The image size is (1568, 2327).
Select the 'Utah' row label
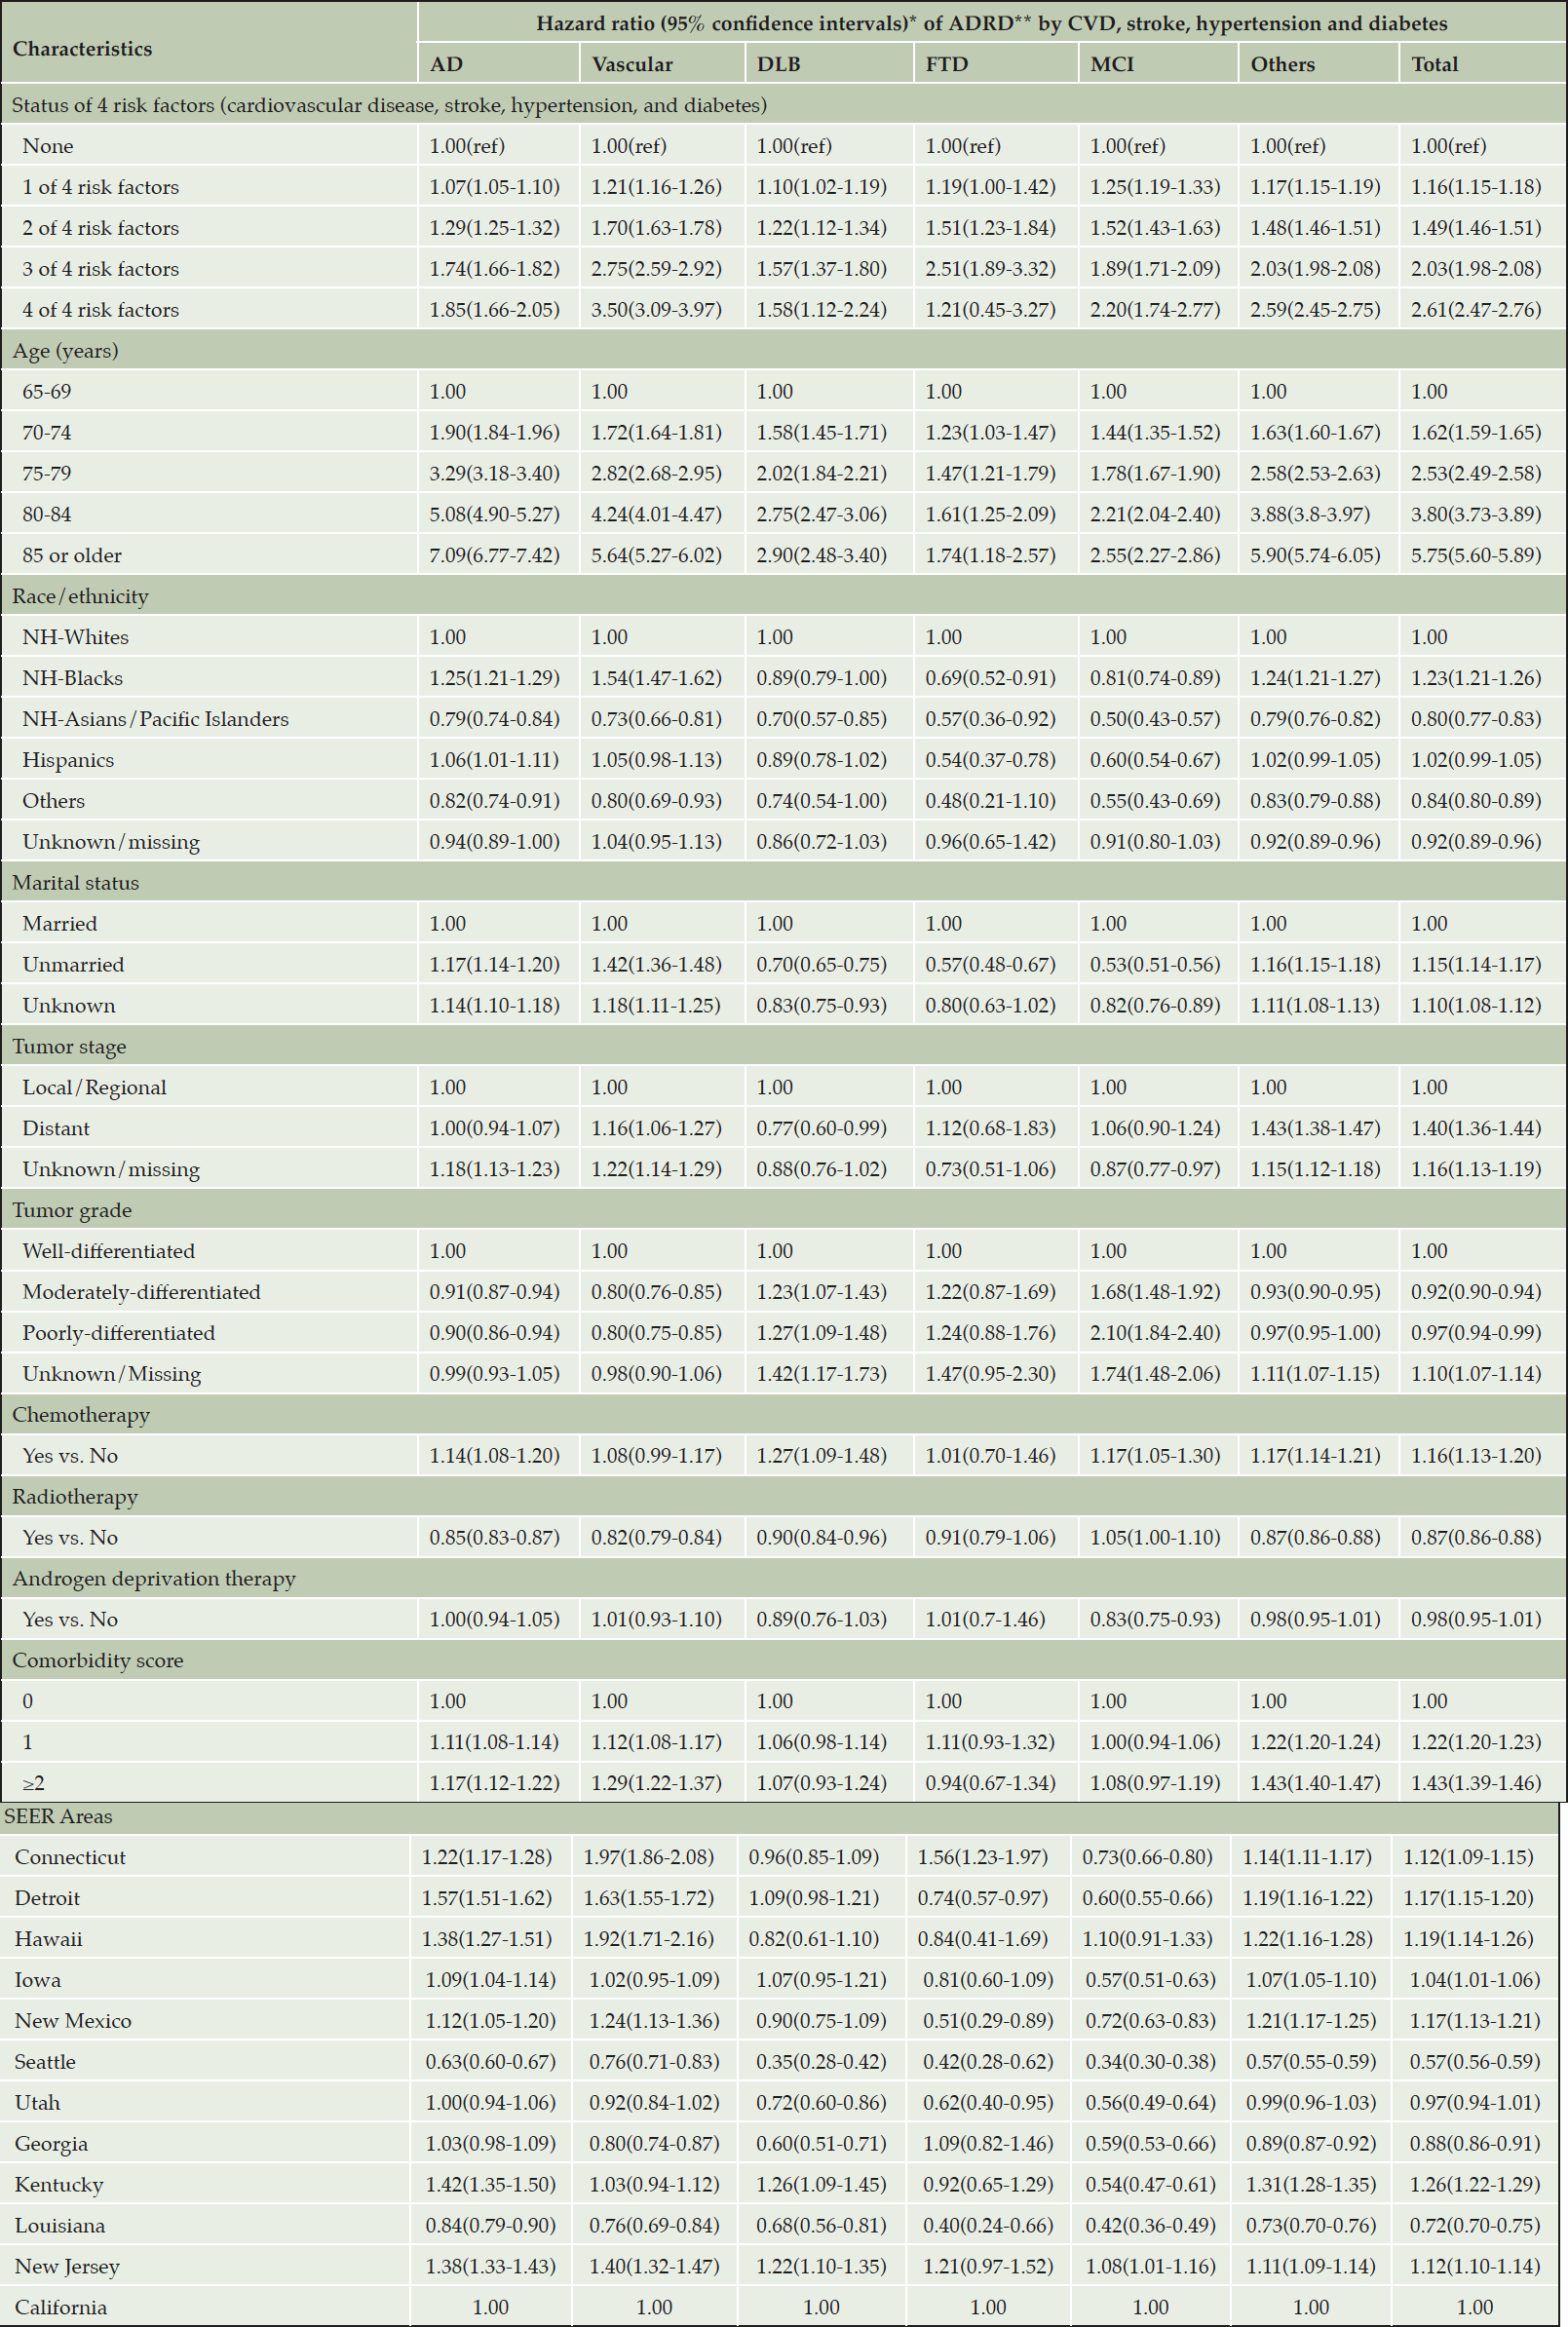click(37, 2103)
